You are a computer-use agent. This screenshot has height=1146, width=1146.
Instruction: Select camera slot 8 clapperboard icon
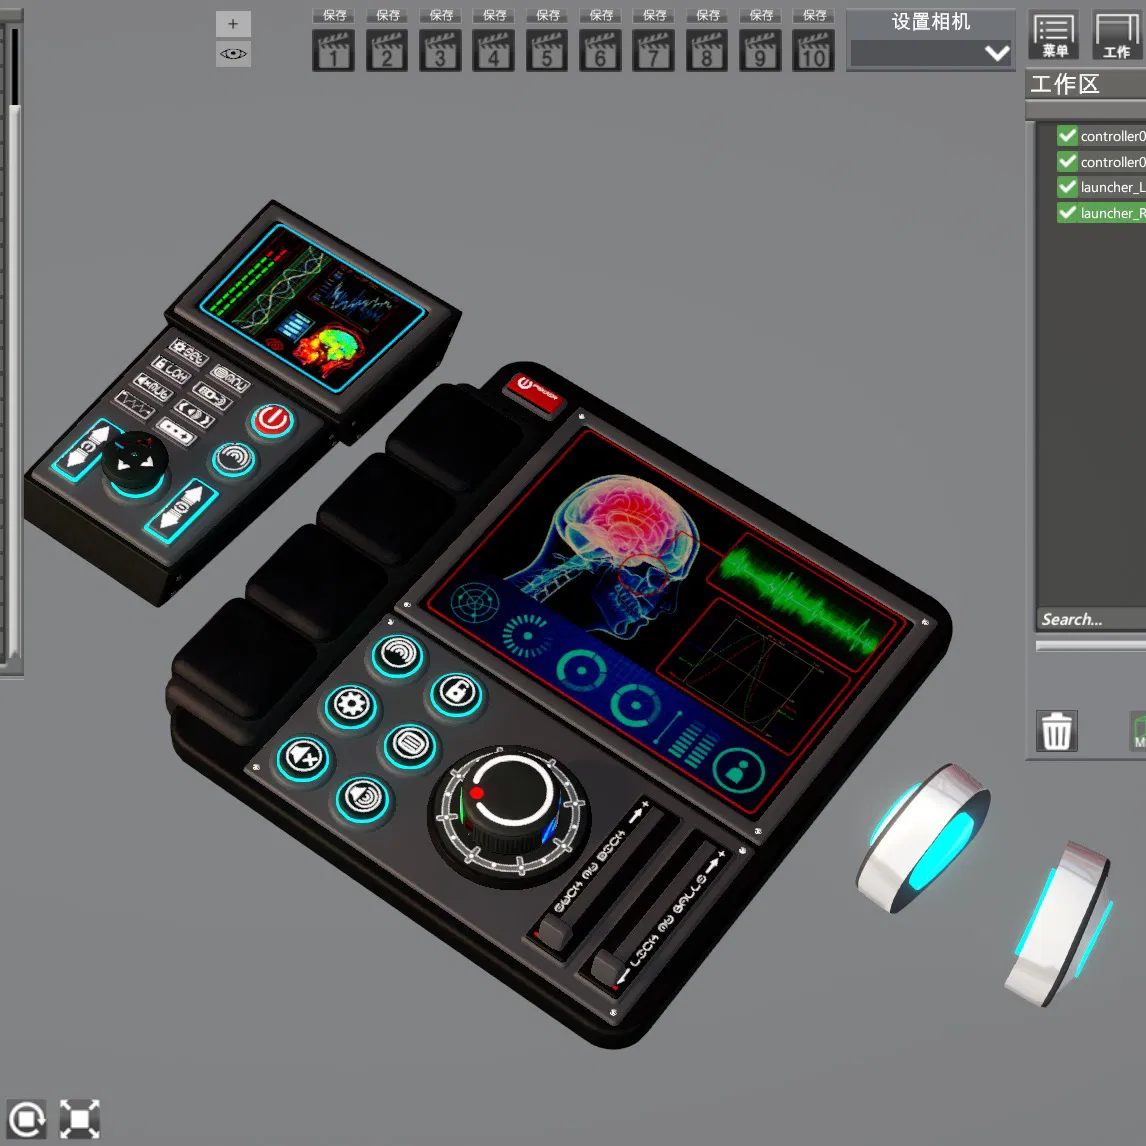[707, 50]
